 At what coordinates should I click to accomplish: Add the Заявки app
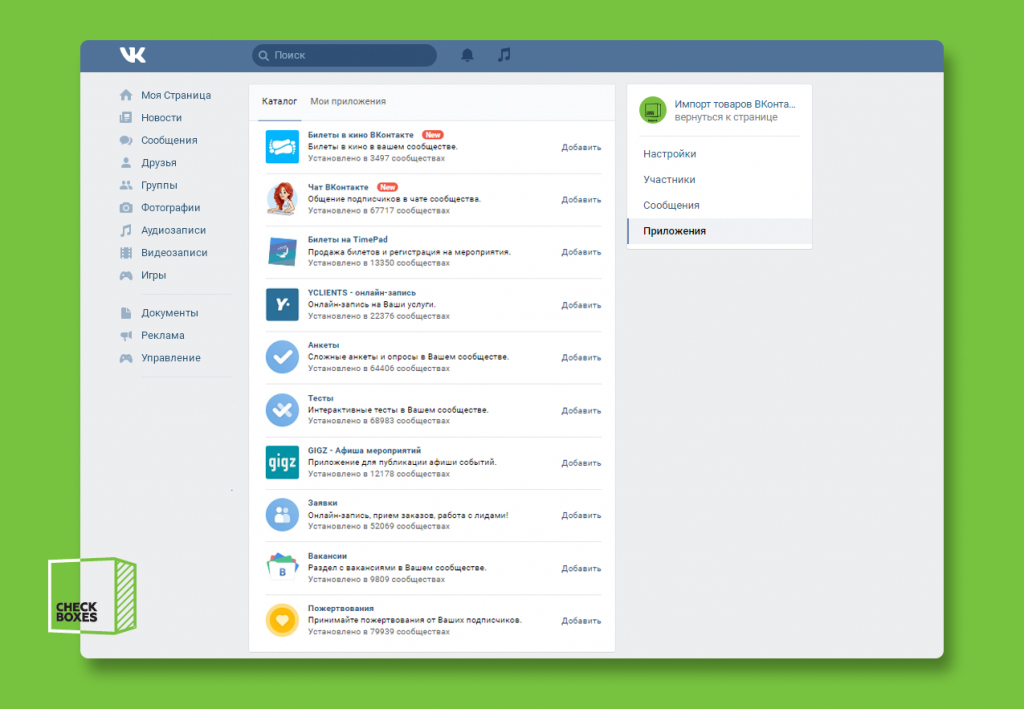pyautogui.click(x=581, y=515)
